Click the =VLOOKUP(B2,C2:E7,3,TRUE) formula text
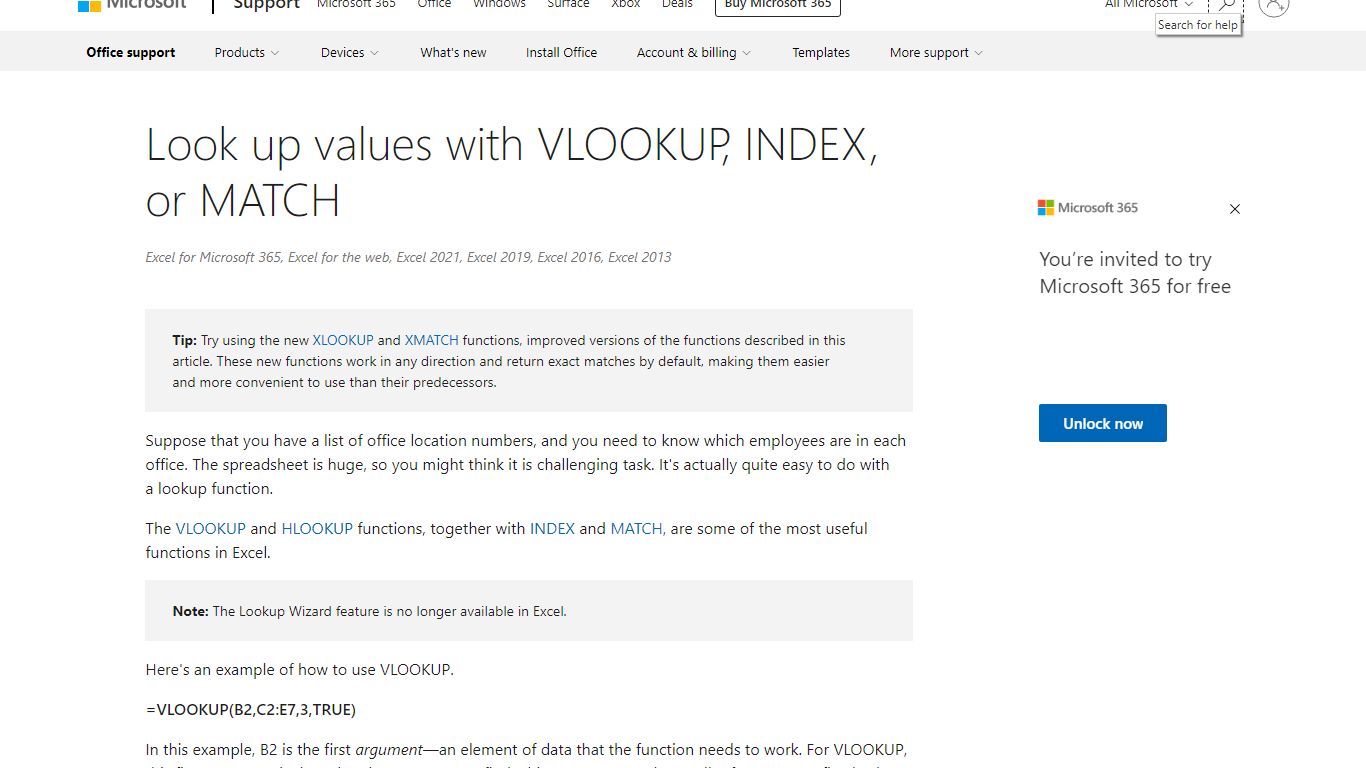 [x=251, y=709]
